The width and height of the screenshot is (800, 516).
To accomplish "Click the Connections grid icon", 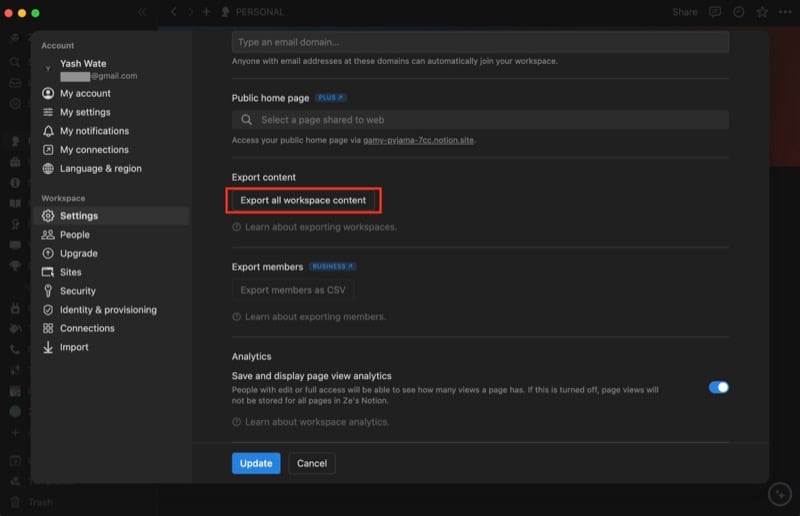I will [48, 329].
